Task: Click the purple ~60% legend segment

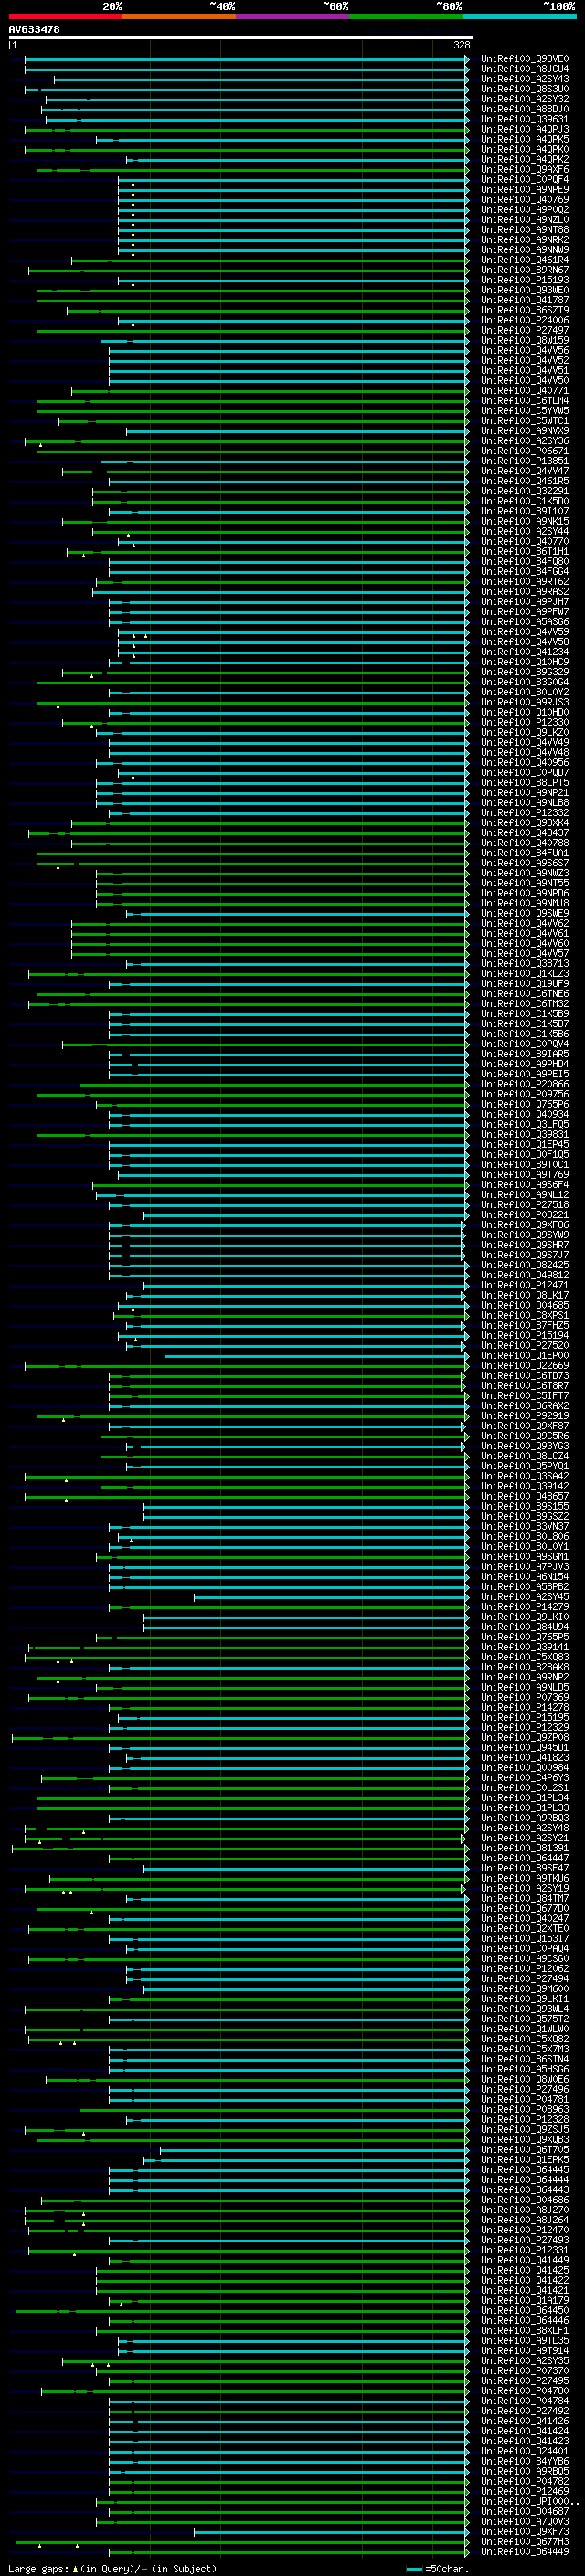Action: [x=292, y=16]
